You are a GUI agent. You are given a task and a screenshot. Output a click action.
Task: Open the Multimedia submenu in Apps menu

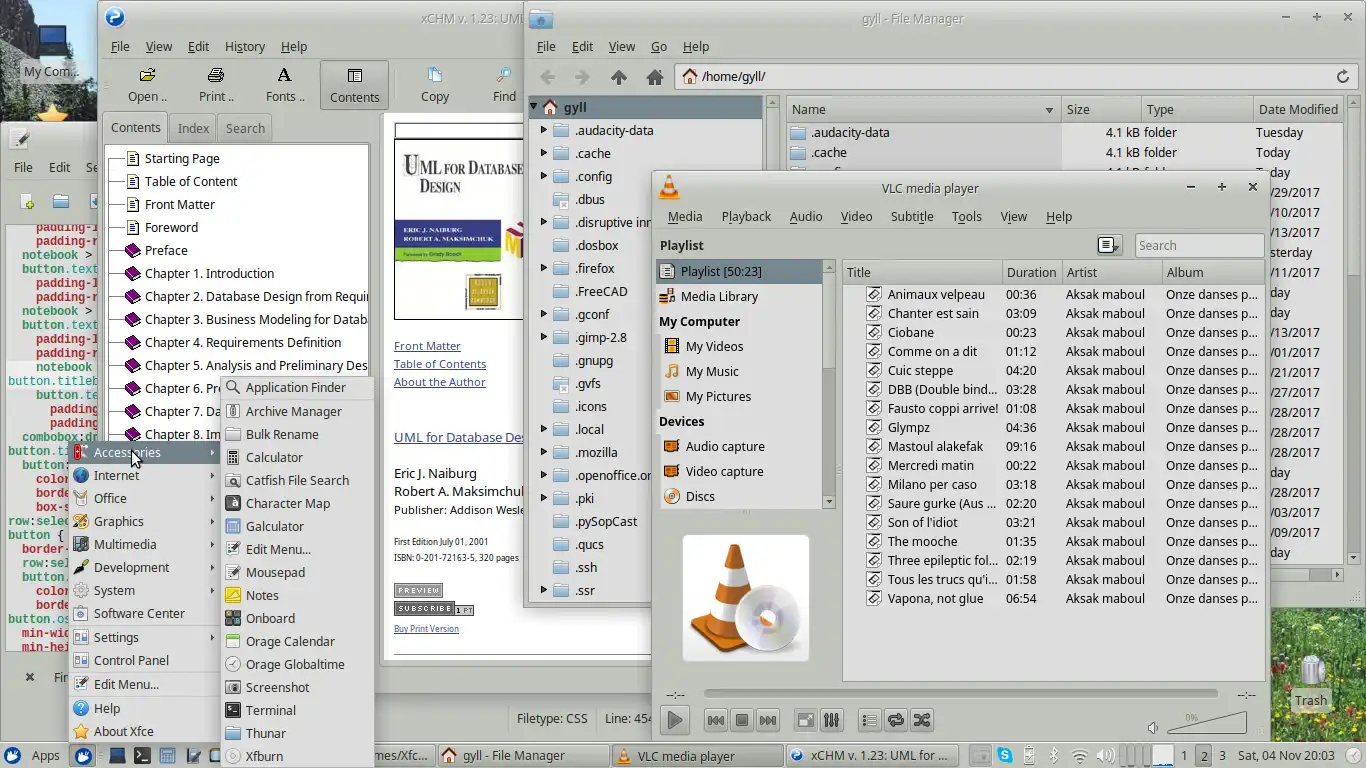145,544
